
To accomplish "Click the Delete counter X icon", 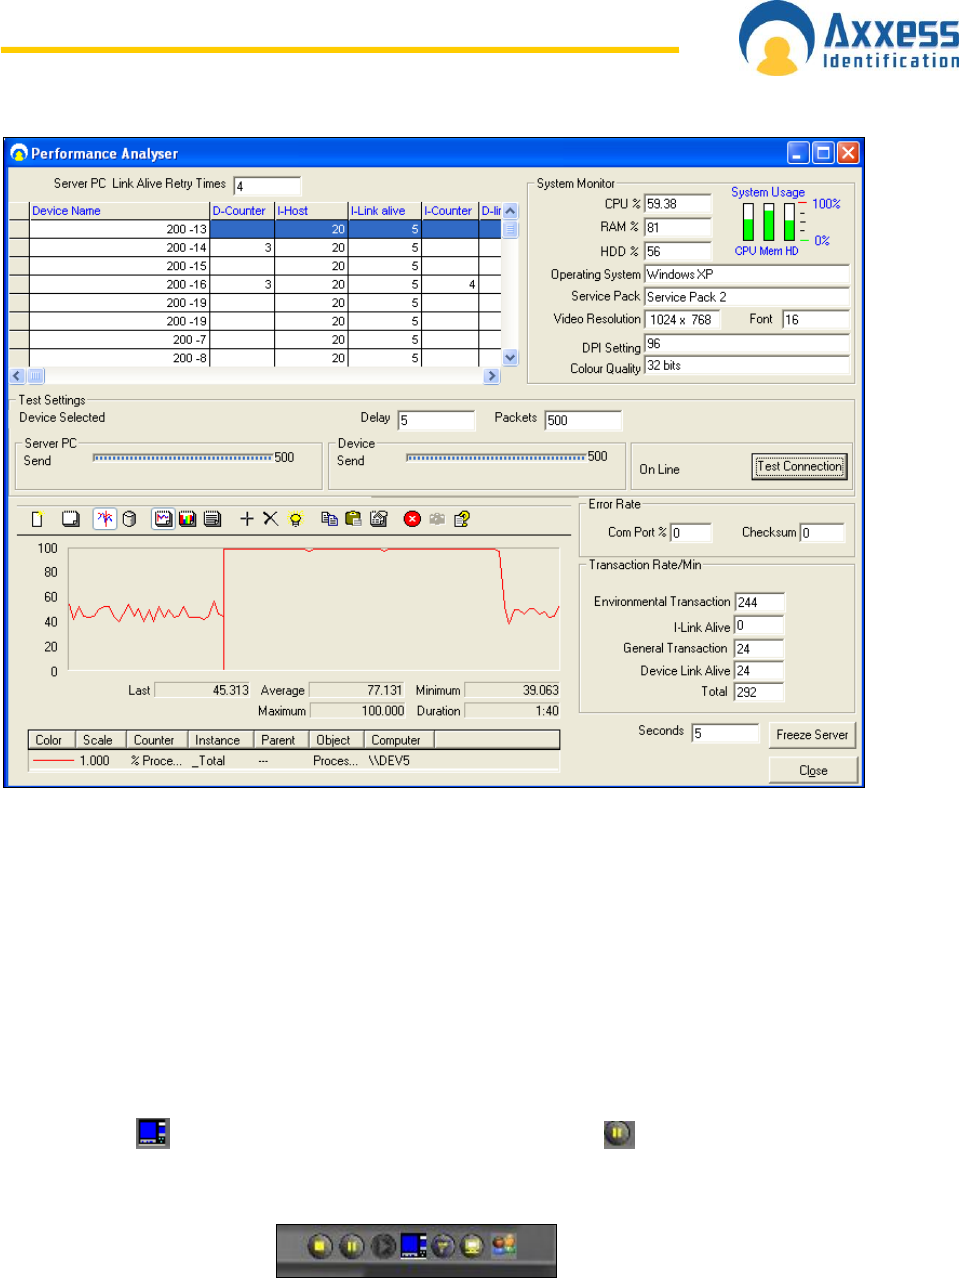I will point(270,519).
